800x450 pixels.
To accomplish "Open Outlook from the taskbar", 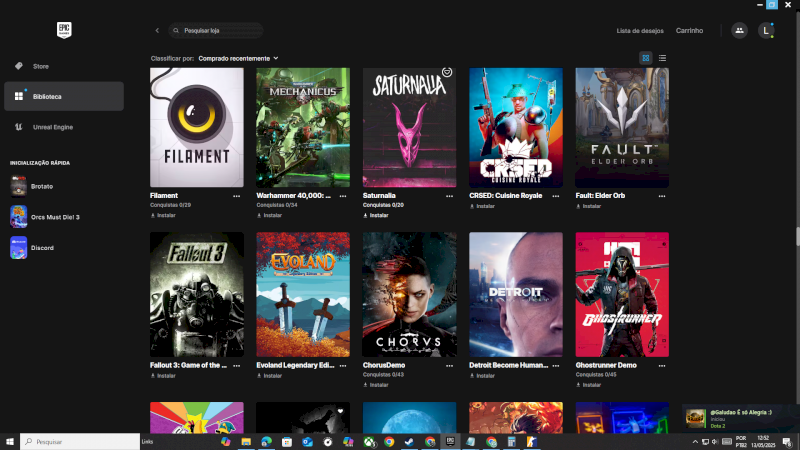I will pos(307,442).
